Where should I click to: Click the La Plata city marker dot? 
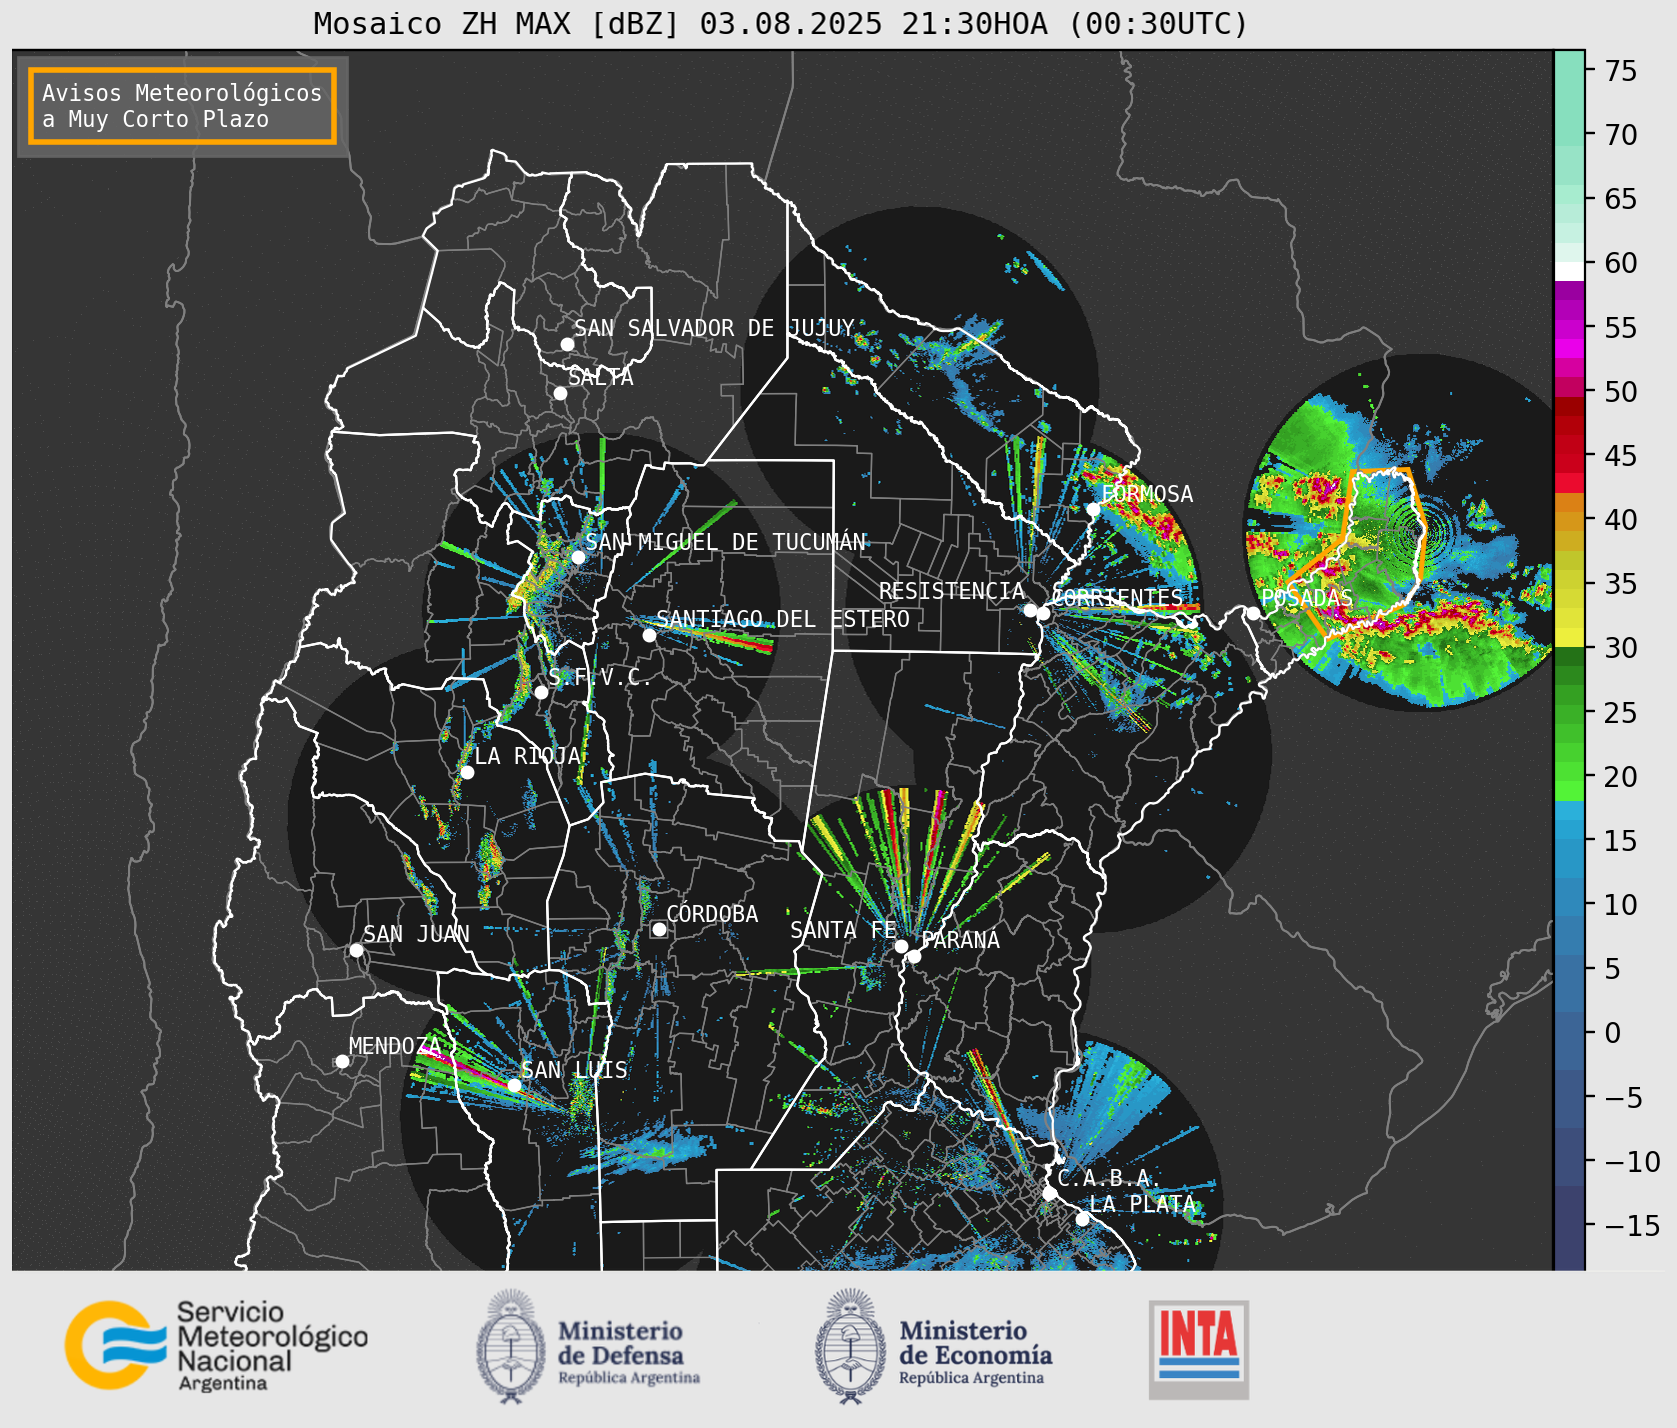1082,1218
